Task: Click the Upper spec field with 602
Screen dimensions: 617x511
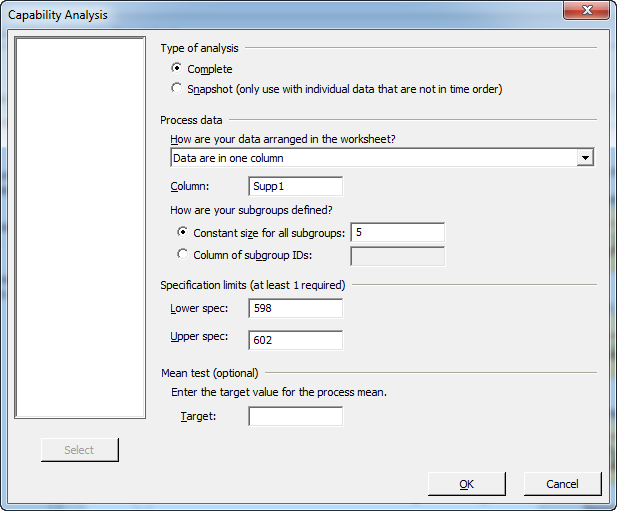Action: [296, 340]
